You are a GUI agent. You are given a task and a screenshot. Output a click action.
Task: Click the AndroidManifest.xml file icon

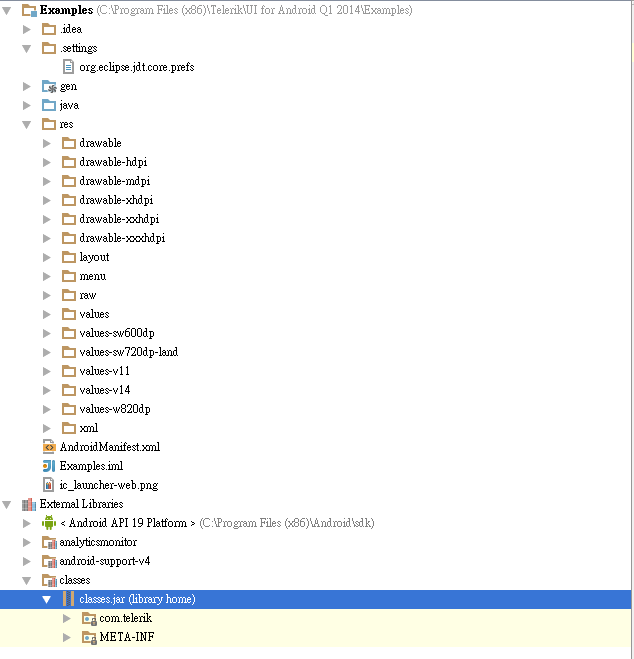pos(49,447)
